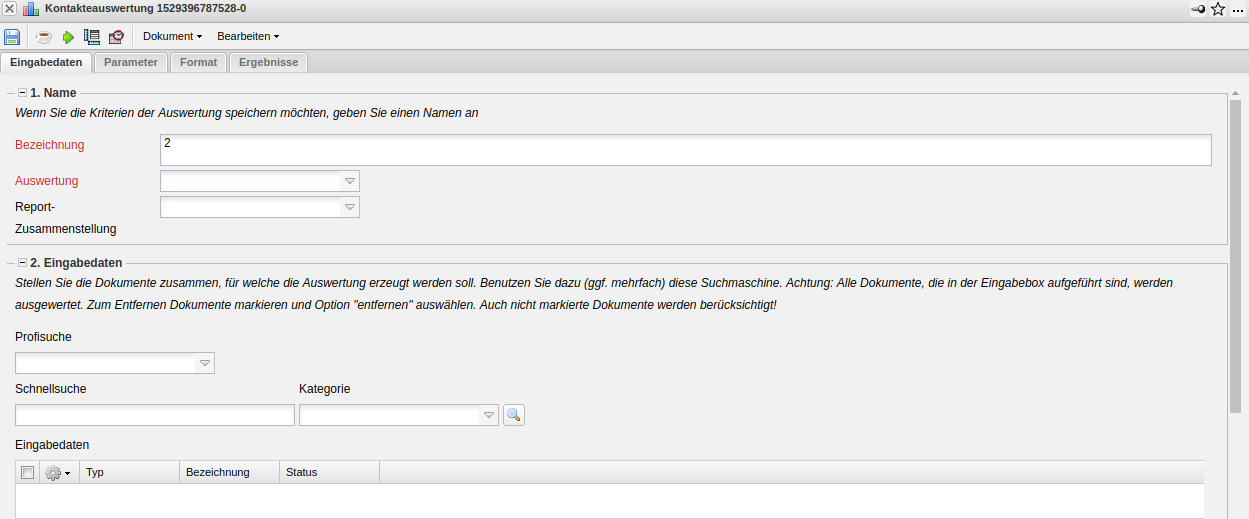Save the document with the floppy disk icon
The width and height of the screenshot is (1249, 519).
12,37
